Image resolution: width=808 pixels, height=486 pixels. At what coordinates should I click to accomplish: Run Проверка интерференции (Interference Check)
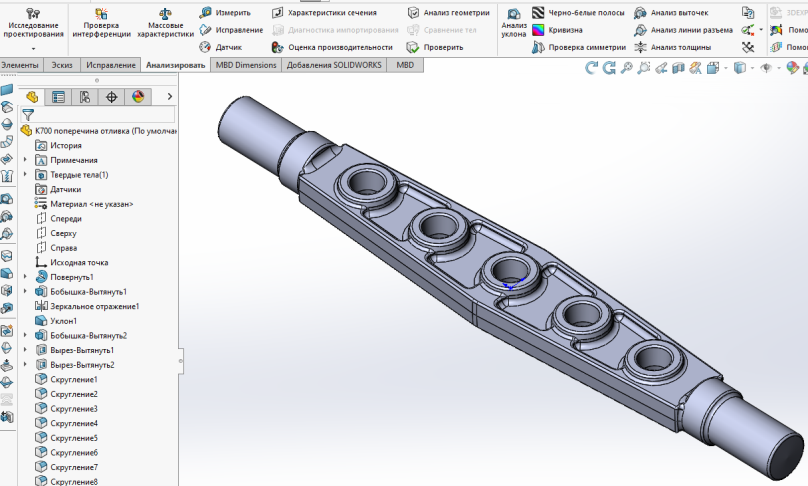click(100, 22)
